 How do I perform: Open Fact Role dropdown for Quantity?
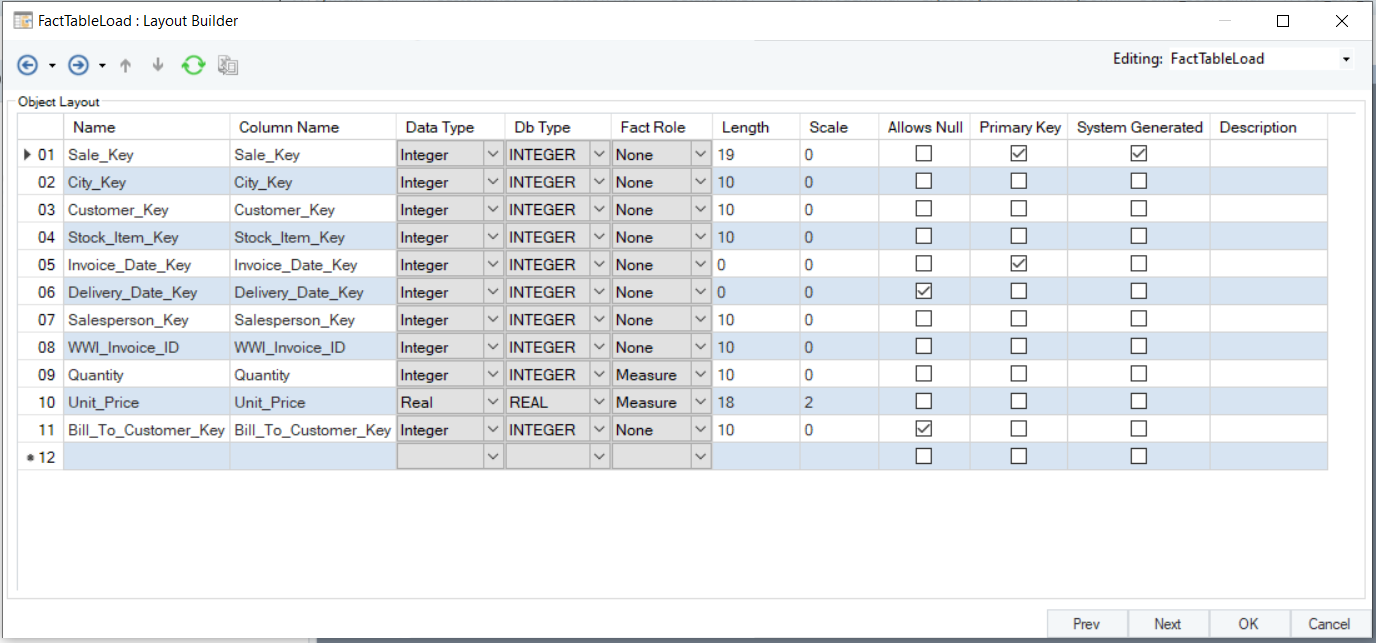700,375
